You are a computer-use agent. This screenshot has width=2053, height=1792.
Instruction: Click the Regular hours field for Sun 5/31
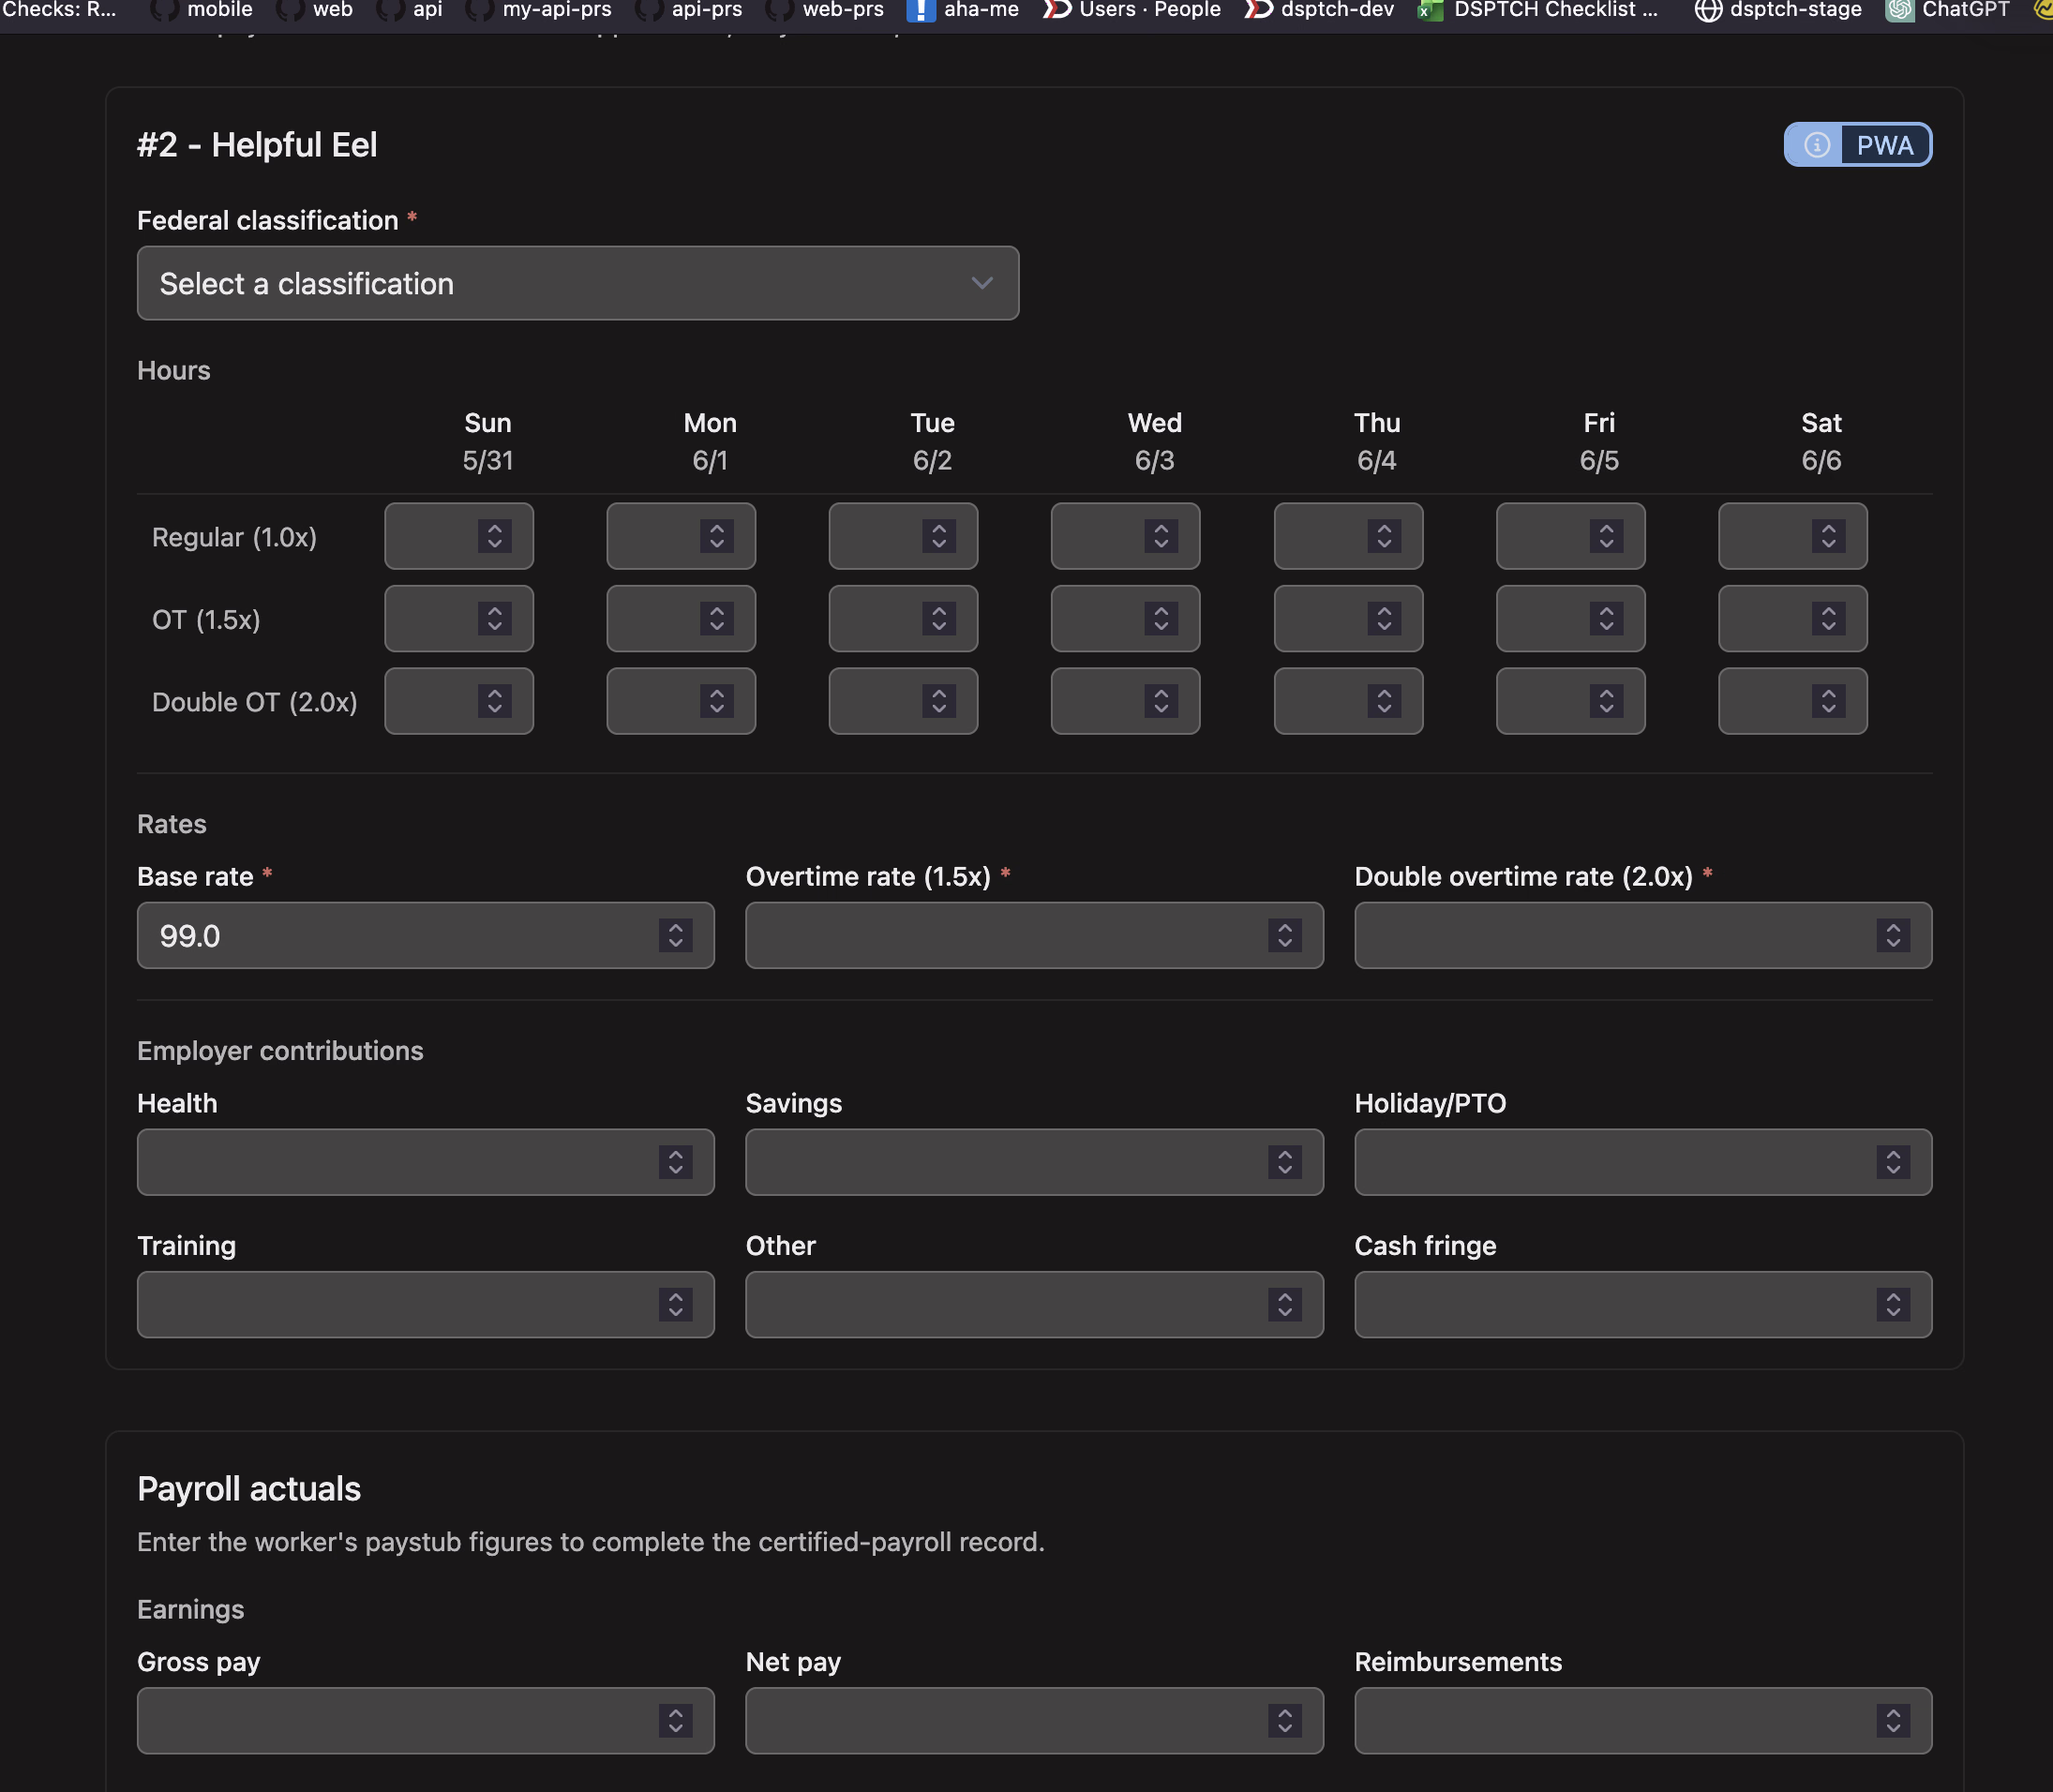tap(459, 536)
